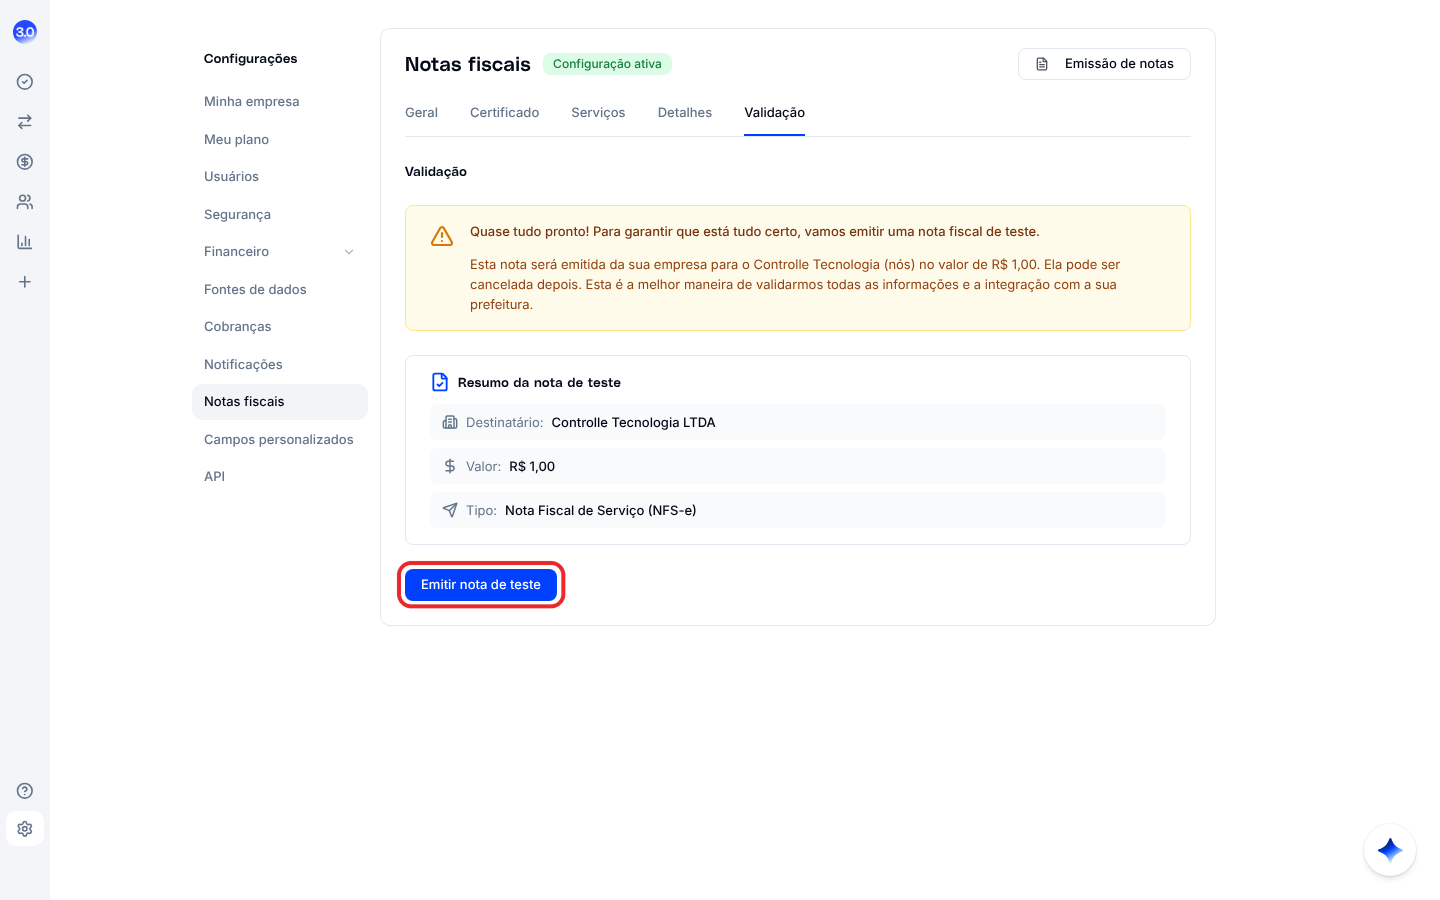This screenshot has height=900, width=1440.
Task: Click the document check icon beside Resumo
Action: 440,382
